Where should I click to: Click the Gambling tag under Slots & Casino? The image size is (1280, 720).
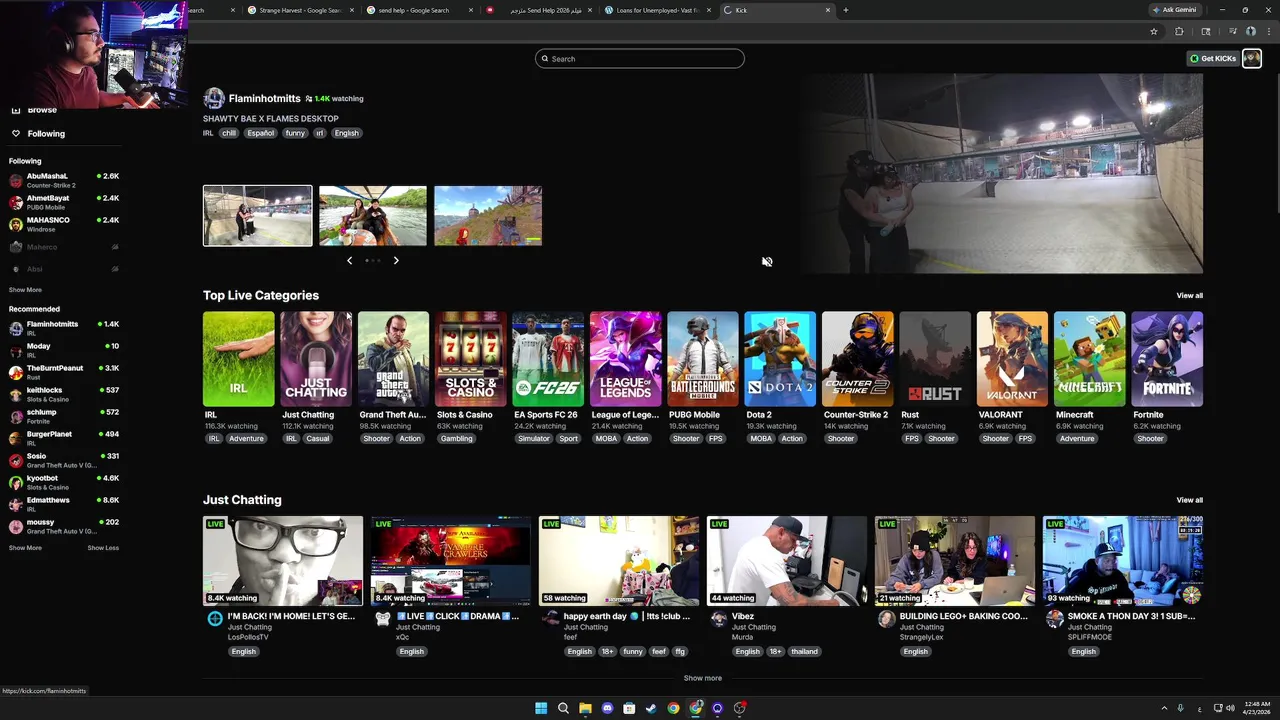click(x=456, y=439)
